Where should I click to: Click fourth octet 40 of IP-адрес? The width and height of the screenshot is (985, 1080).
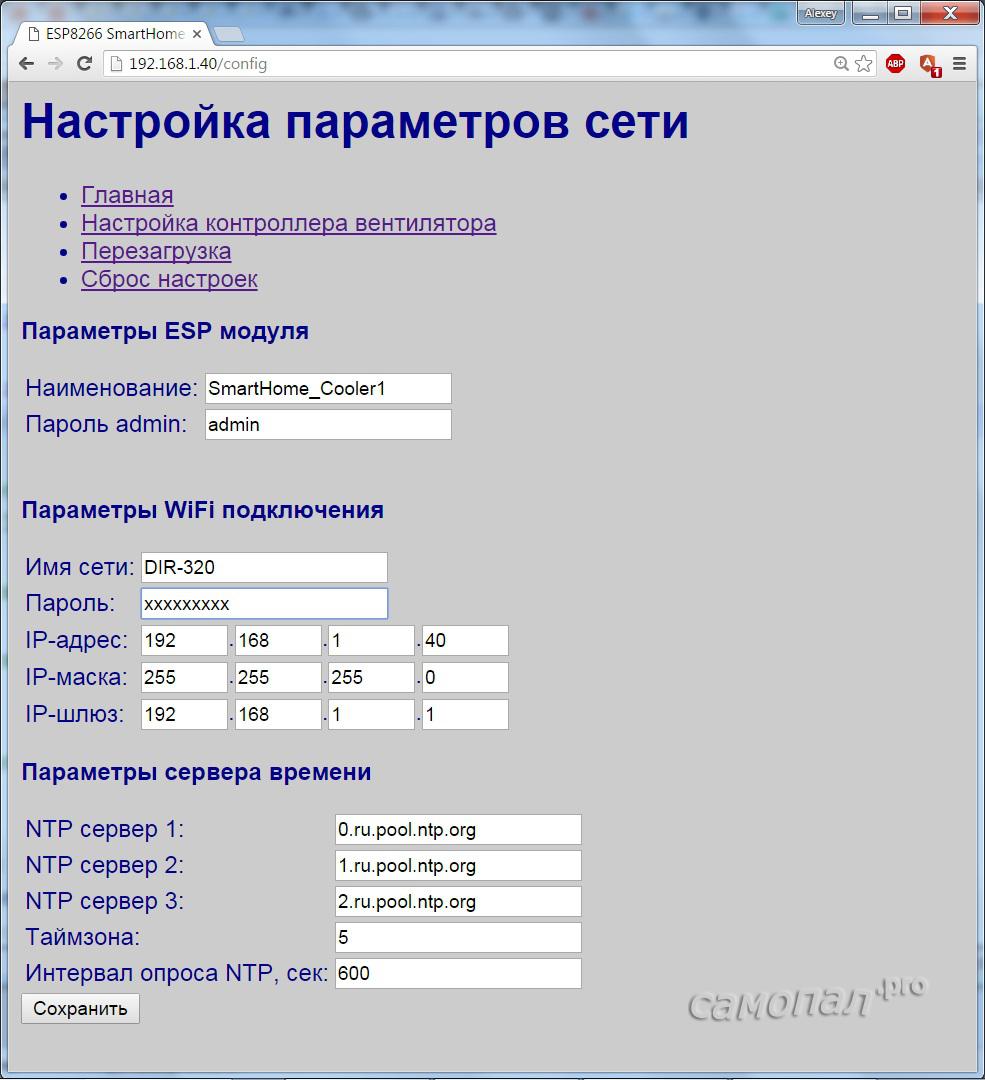(x=465, y=641)
